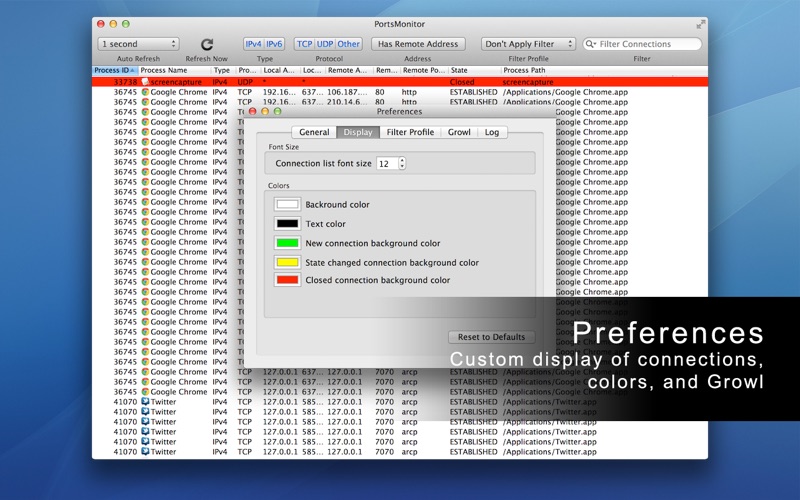800x500 pixels.
Task: Open the State changed connection color swatch
Action: coord(287,262)
